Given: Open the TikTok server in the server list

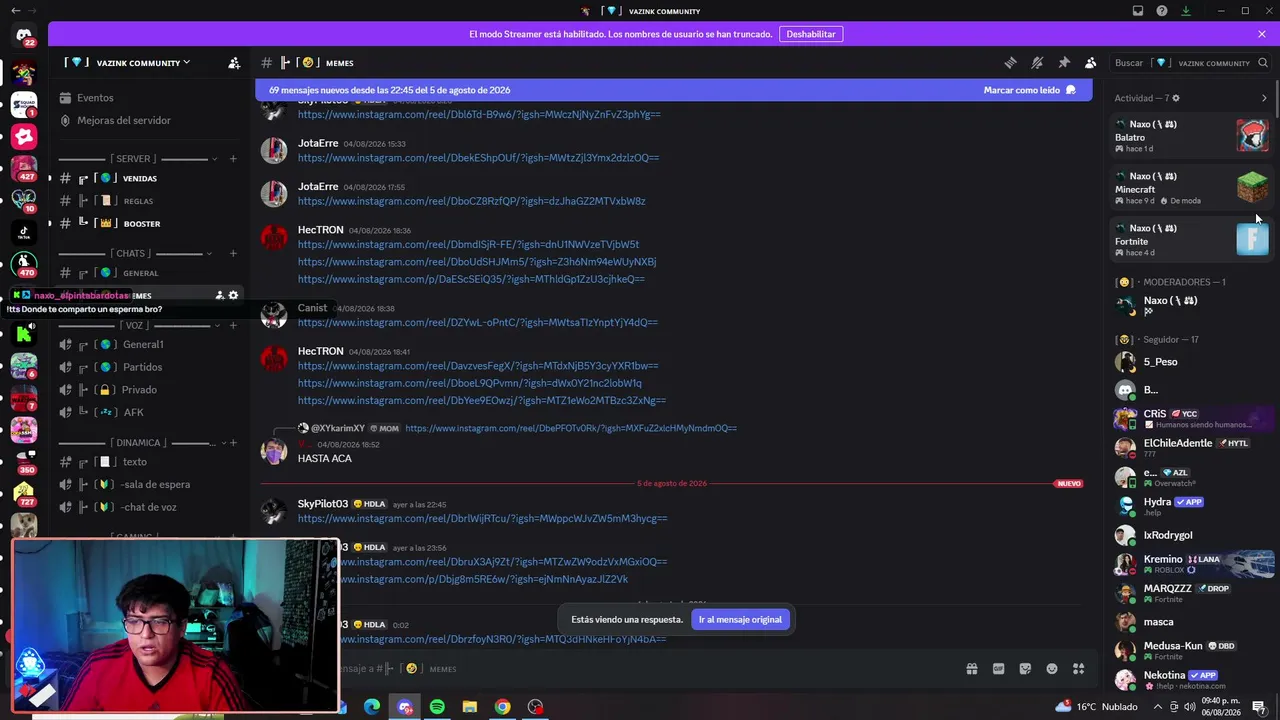Looking at the screenshot, I should 24,233.
